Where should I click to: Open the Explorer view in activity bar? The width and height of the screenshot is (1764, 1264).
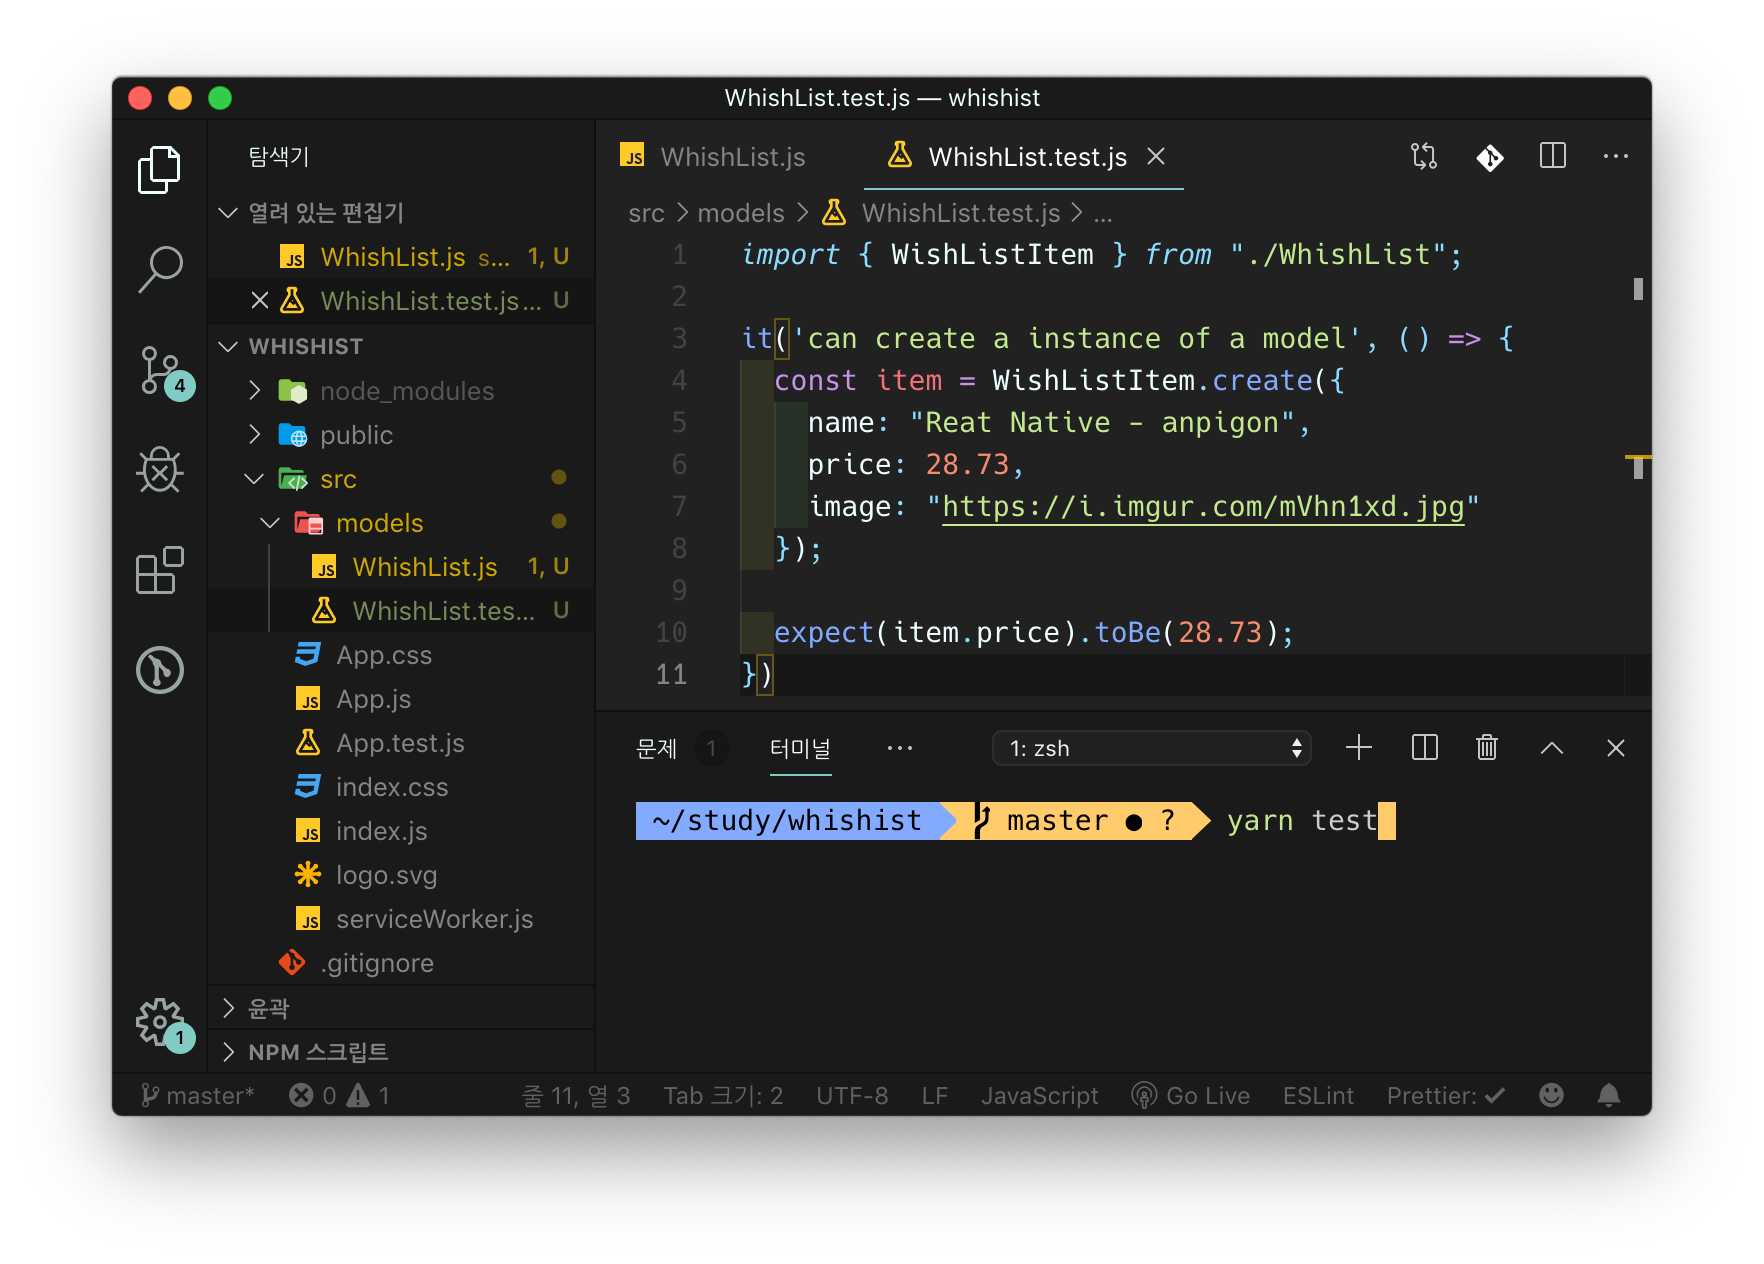(x=159, y=169)
